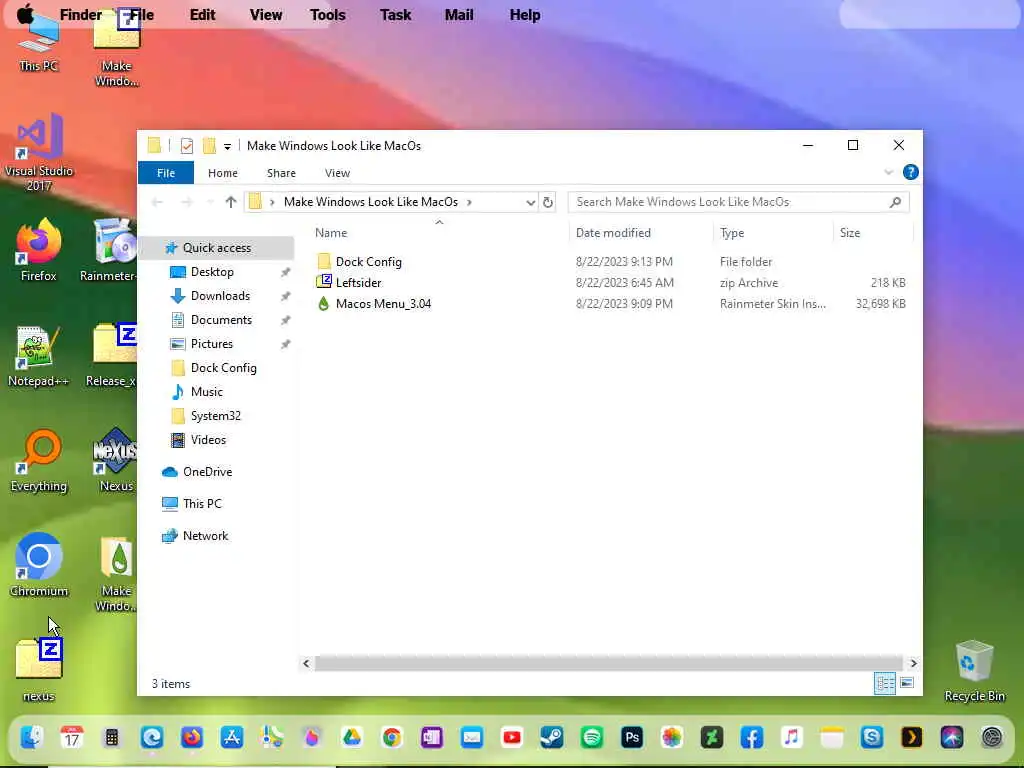Click in the Search Make Windows Look Like MacOs box

pyautogui.click(x=739, y=202)
